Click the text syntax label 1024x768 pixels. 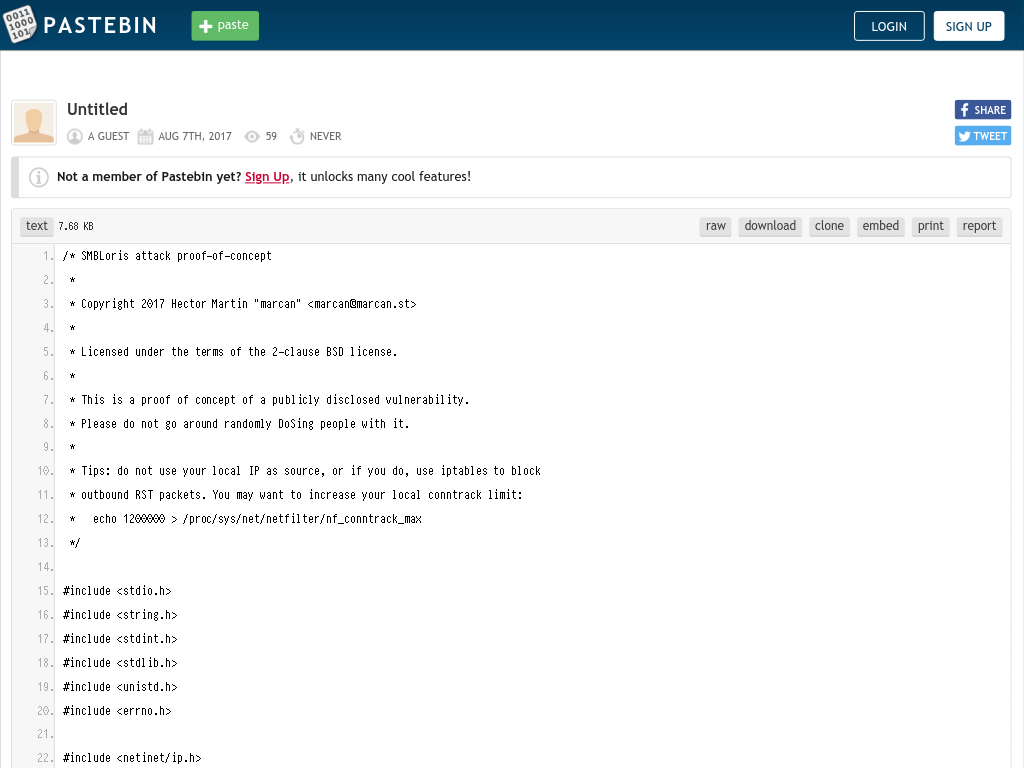(37, 226)
